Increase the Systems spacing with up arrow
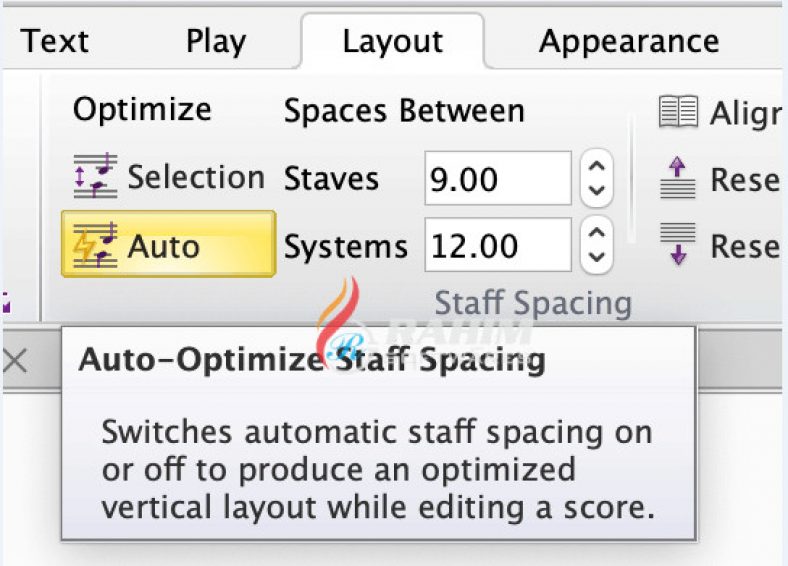This screenshot has width=788, height=566. coord(597,233)
